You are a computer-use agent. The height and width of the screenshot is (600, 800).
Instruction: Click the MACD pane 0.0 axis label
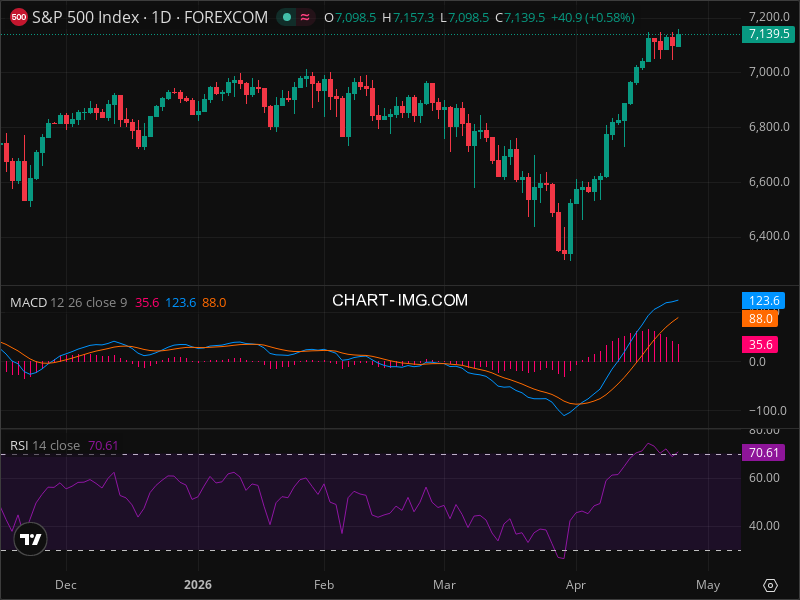coord(757,362)
